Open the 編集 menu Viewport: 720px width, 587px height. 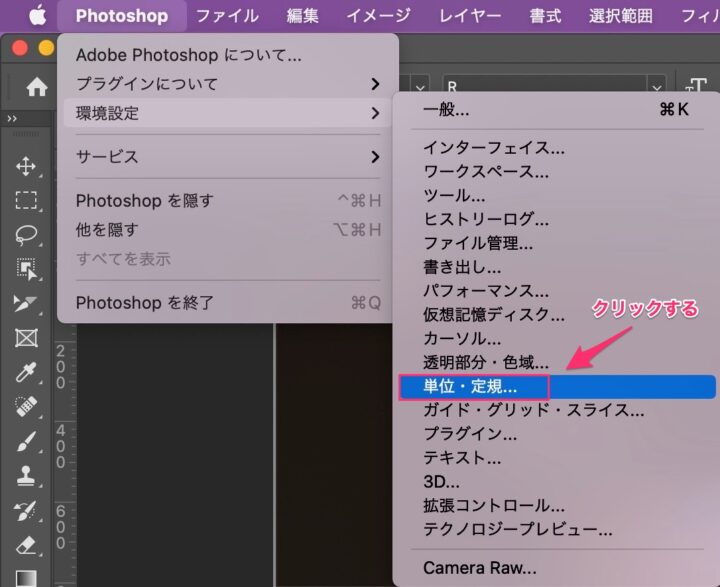pos(303,16)
